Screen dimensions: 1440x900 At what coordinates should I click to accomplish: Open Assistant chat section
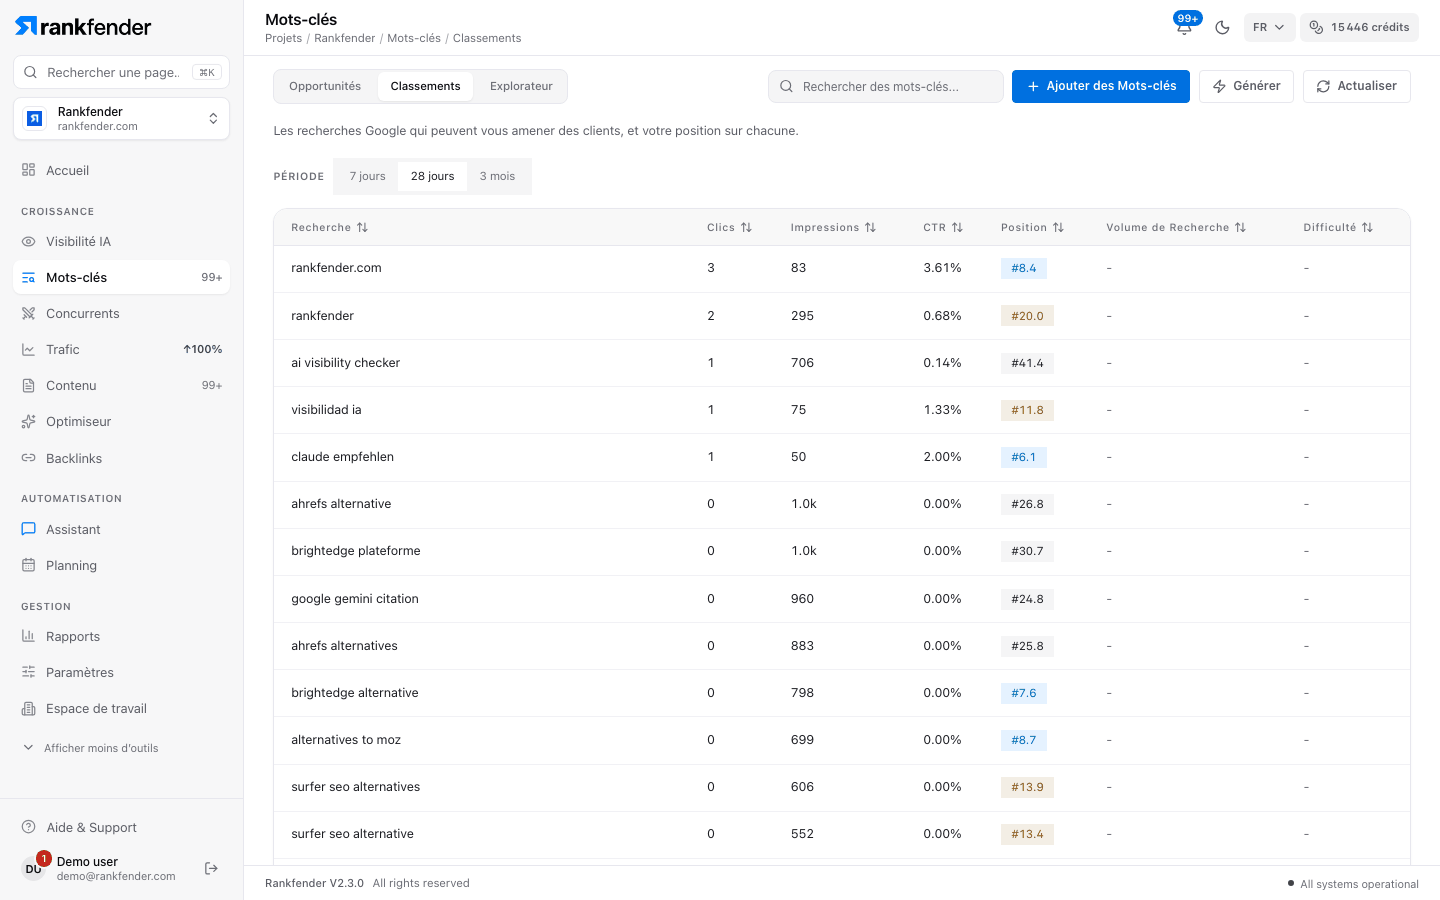click(x=121, y=529)
